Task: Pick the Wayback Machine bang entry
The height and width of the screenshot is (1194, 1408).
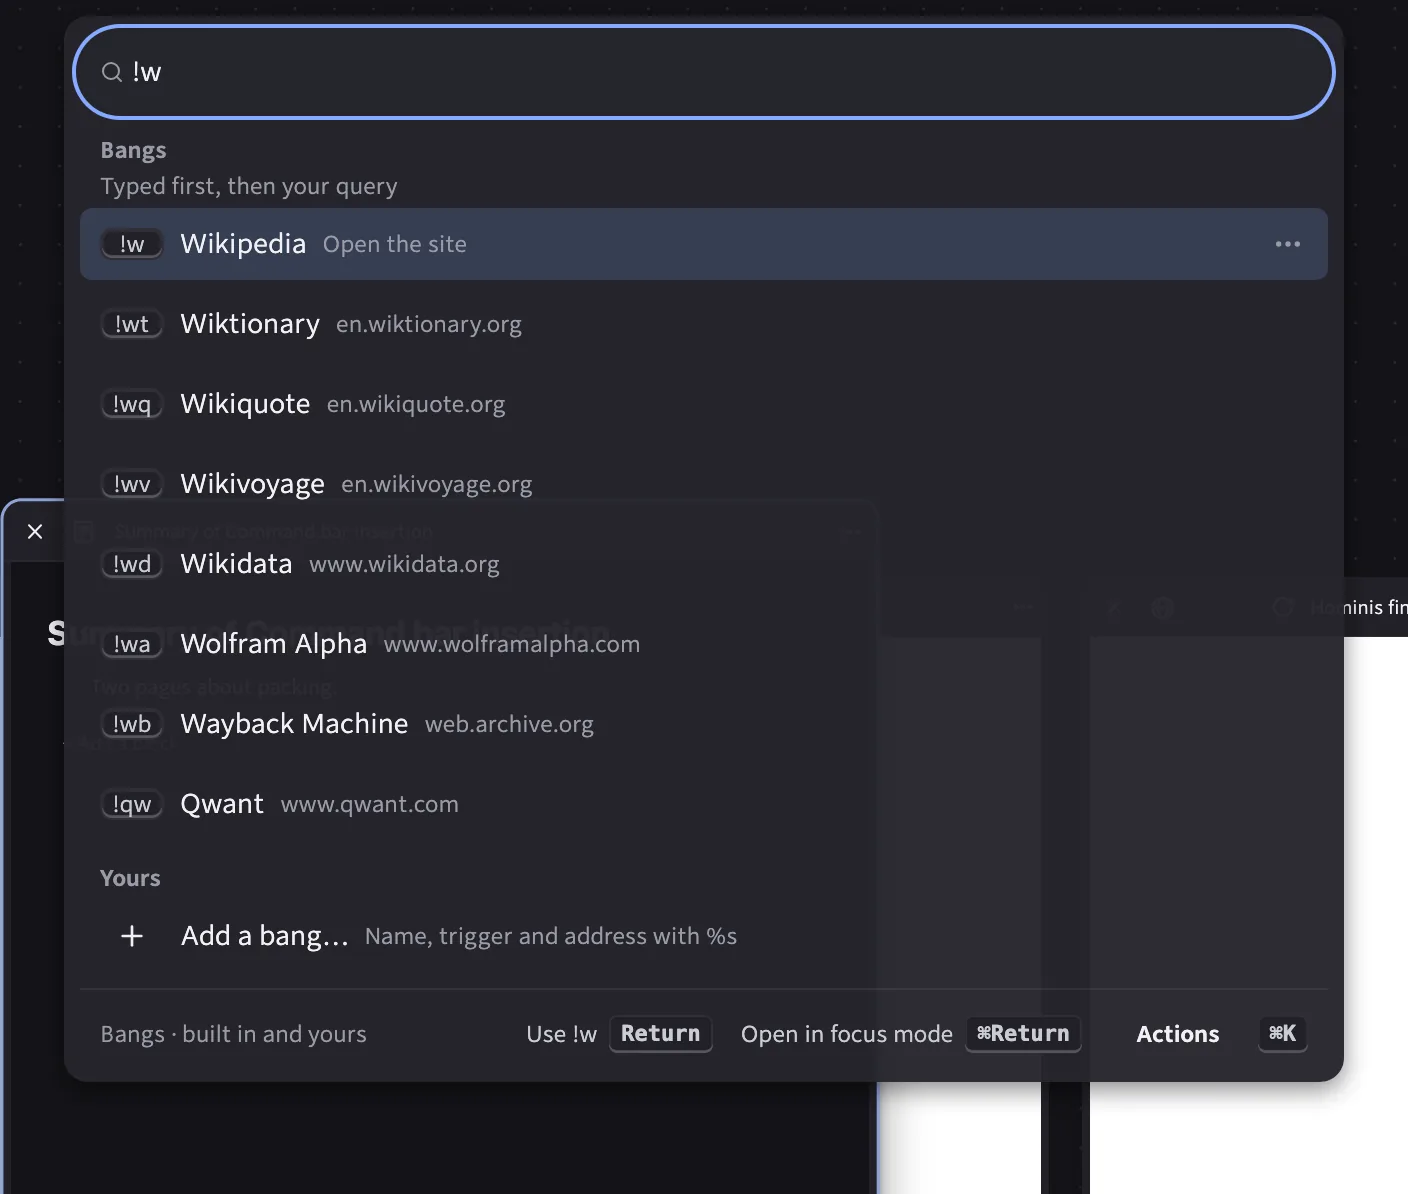Action: click(703, 724)
